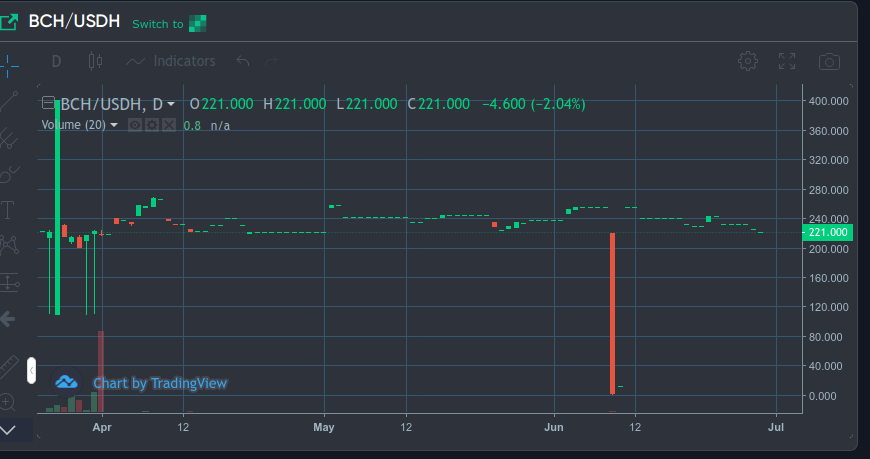The image size is (870, 459).
Task: Select the long position prediction tool
Action: (8, 282)
